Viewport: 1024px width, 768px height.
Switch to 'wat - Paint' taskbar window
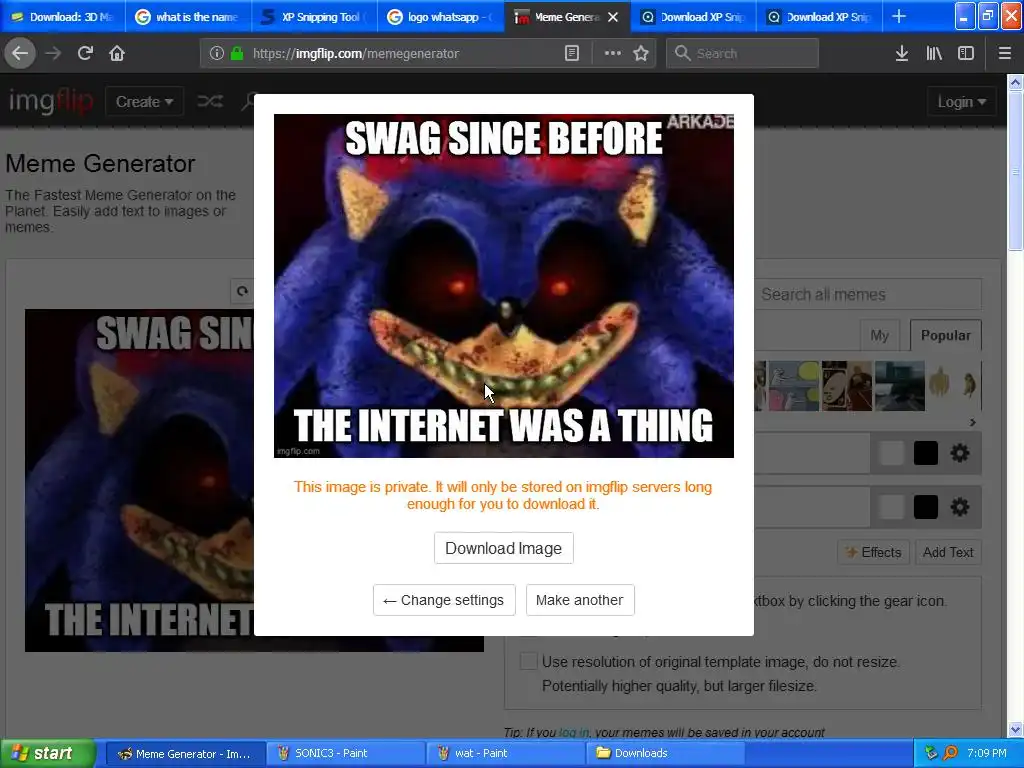click(x=504, y=753)
